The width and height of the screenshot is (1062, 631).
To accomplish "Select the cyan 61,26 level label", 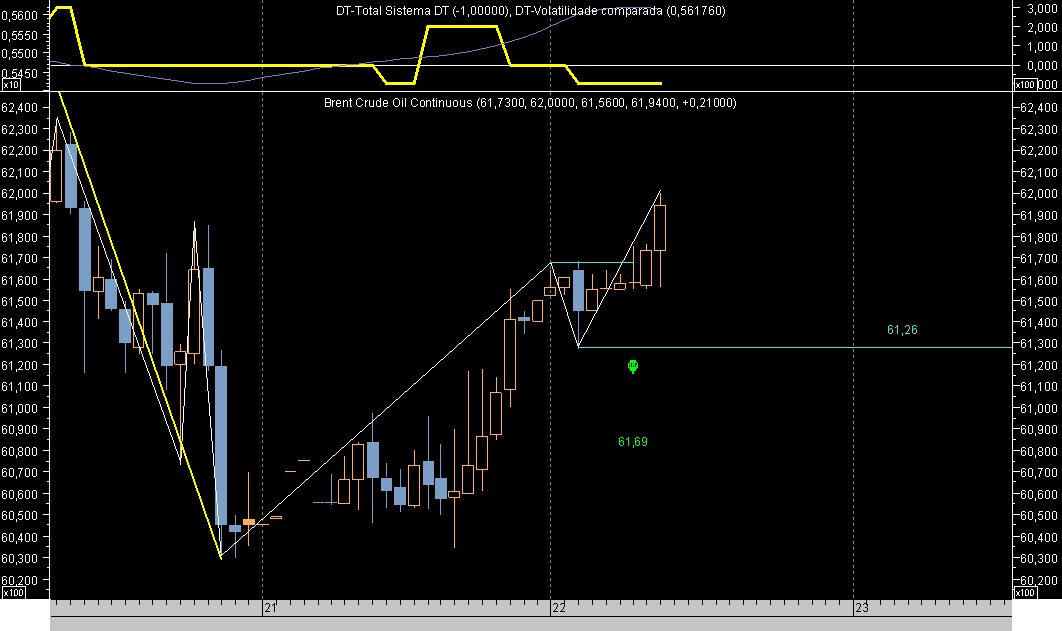I will [x=902, y=330].
